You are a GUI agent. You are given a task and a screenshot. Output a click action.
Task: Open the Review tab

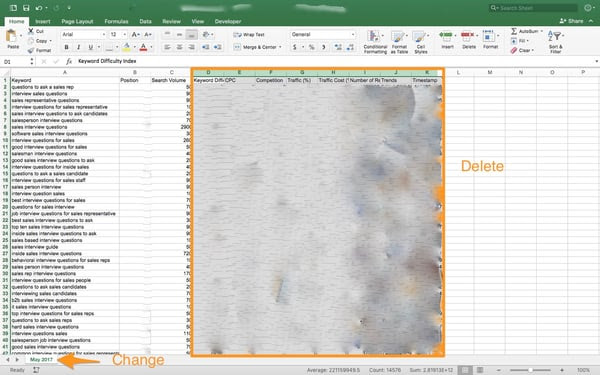[171, 21]
